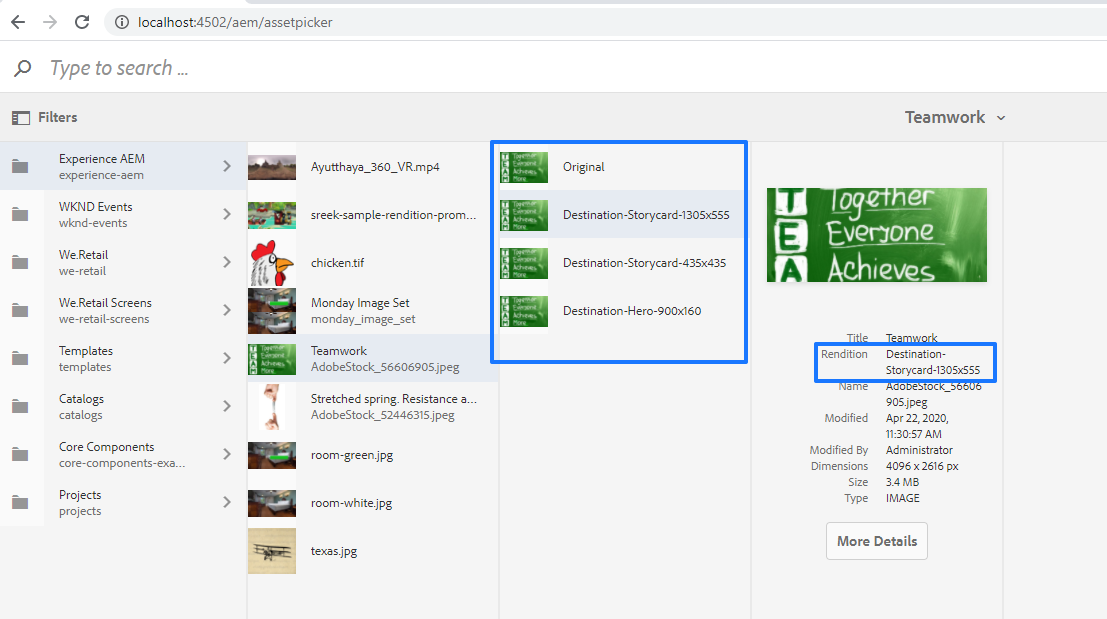Image resolution: width=1107 pixels, height=619 pixels.
Task: Click the Catalogs folder icon
Action: (x=22, y=406)
